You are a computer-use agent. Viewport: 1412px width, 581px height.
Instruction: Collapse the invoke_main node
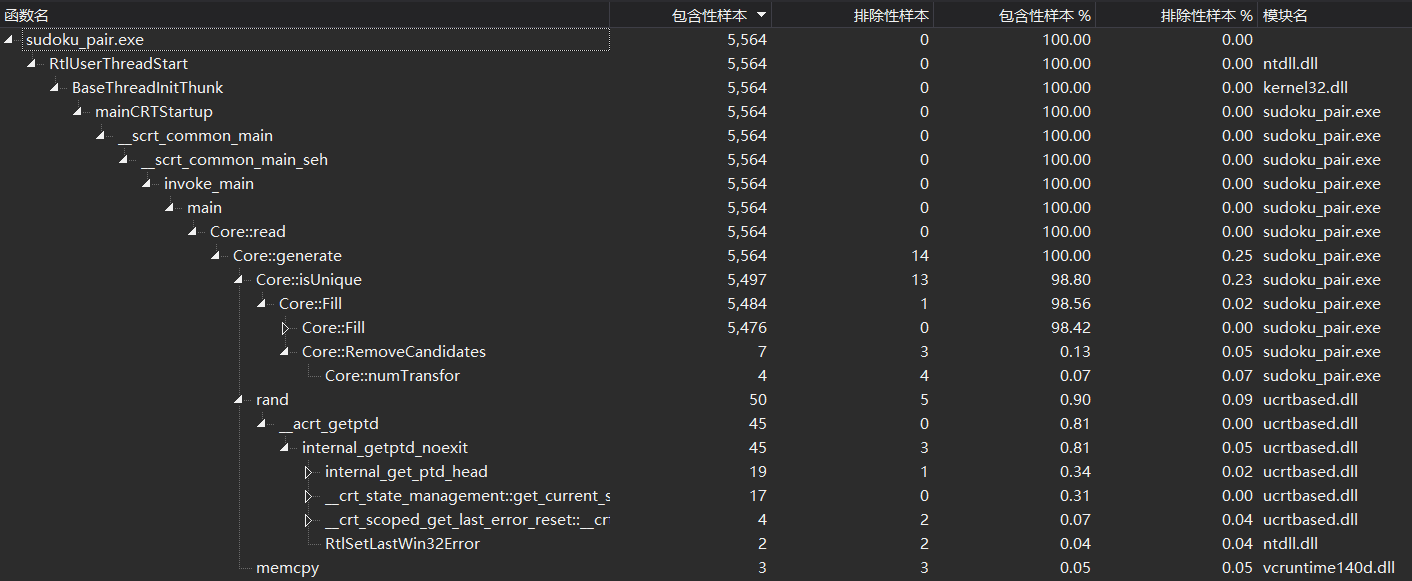(147, 184)
